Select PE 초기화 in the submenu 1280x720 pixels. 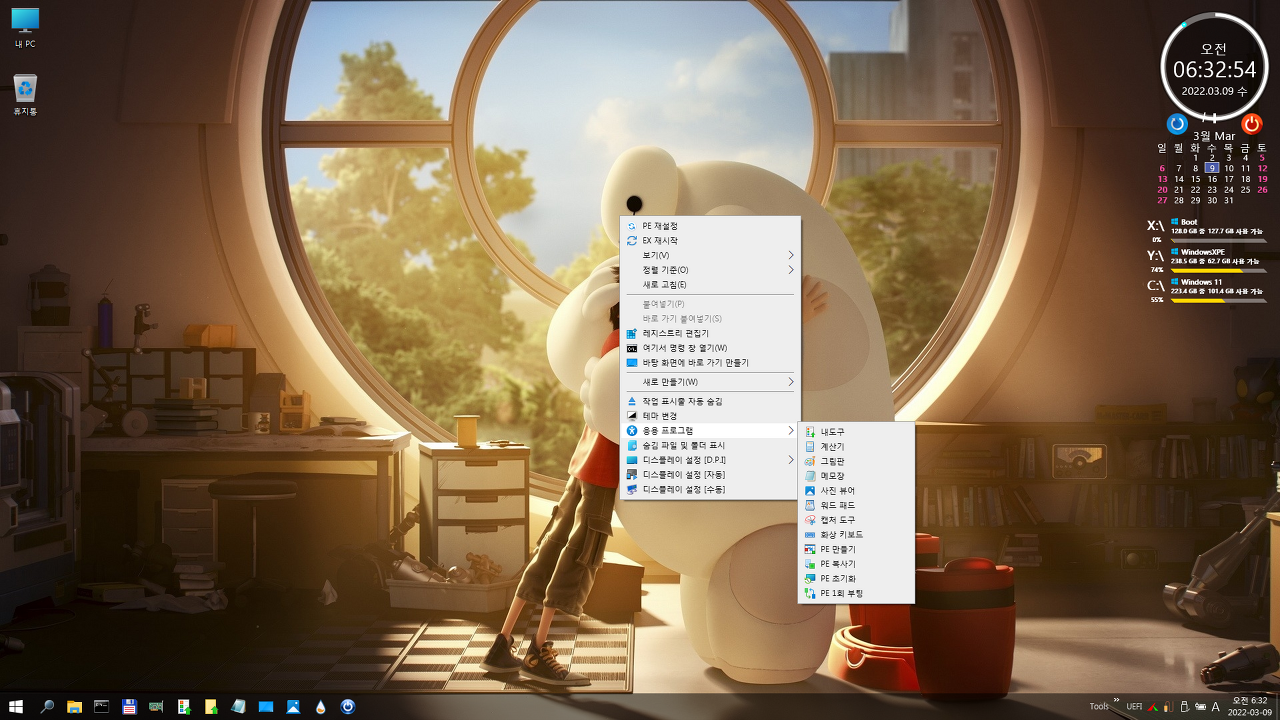[x=856, y=578]
